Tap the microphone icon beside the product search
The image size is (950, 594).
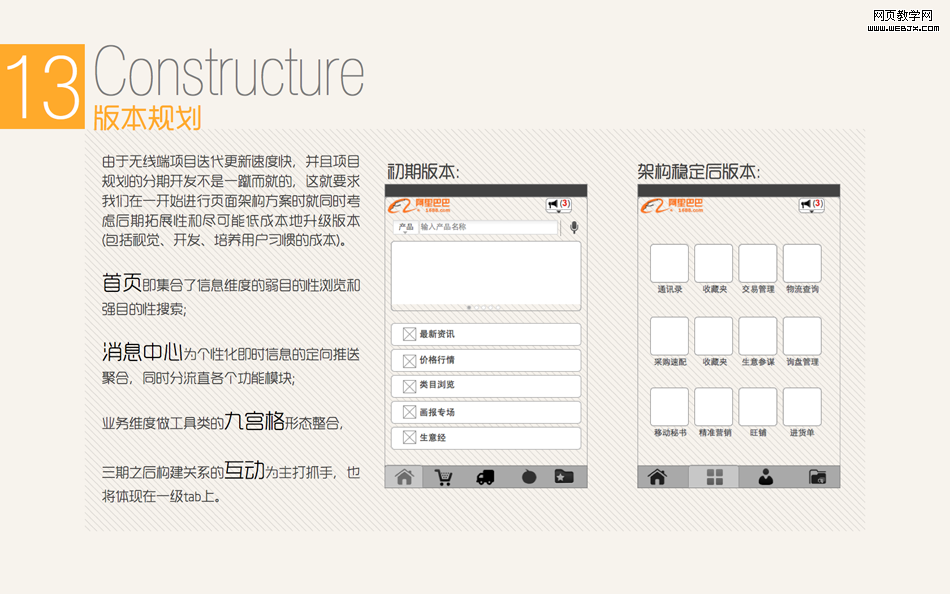point(574,227)
